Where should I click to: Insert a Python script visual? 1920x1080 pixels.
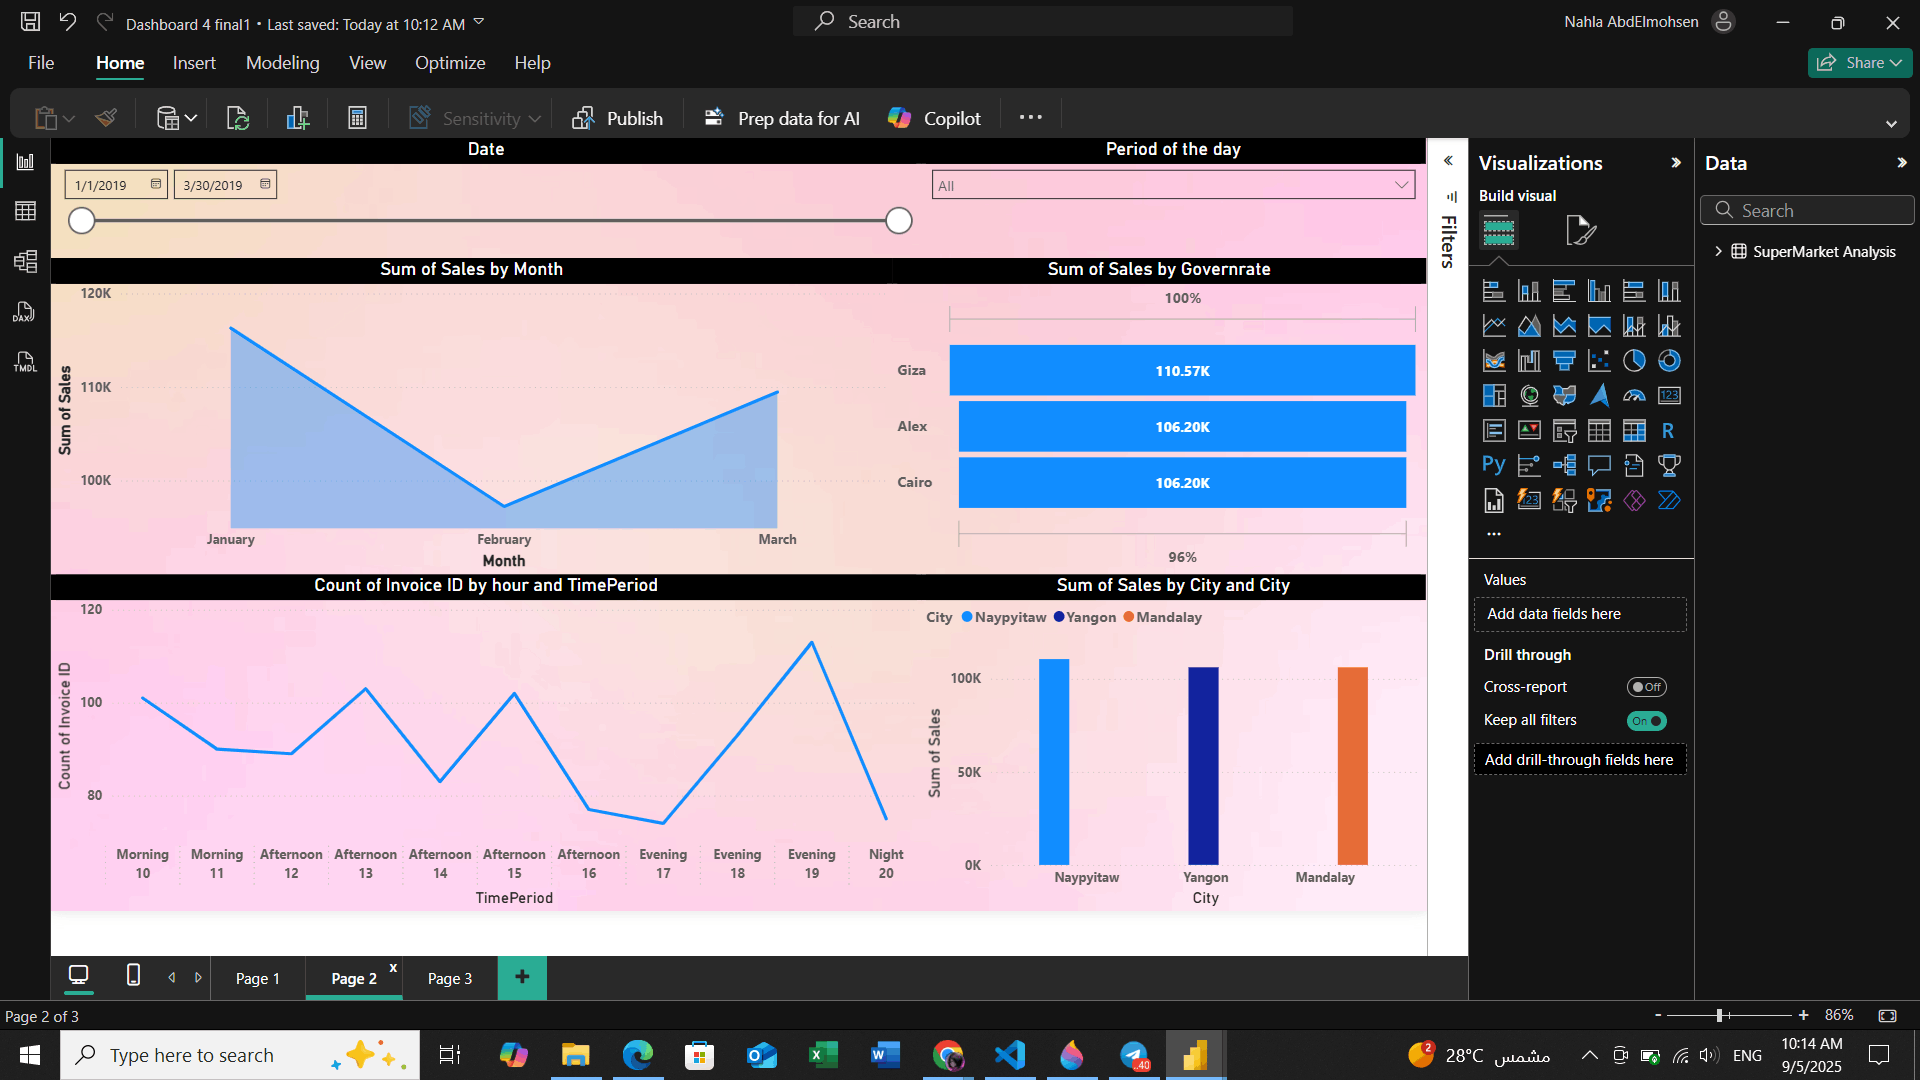[x=1493, y=465]
